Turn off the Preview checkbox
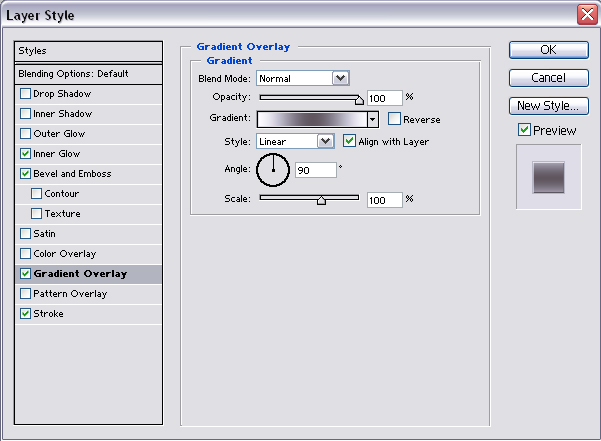 pos(524,130)
